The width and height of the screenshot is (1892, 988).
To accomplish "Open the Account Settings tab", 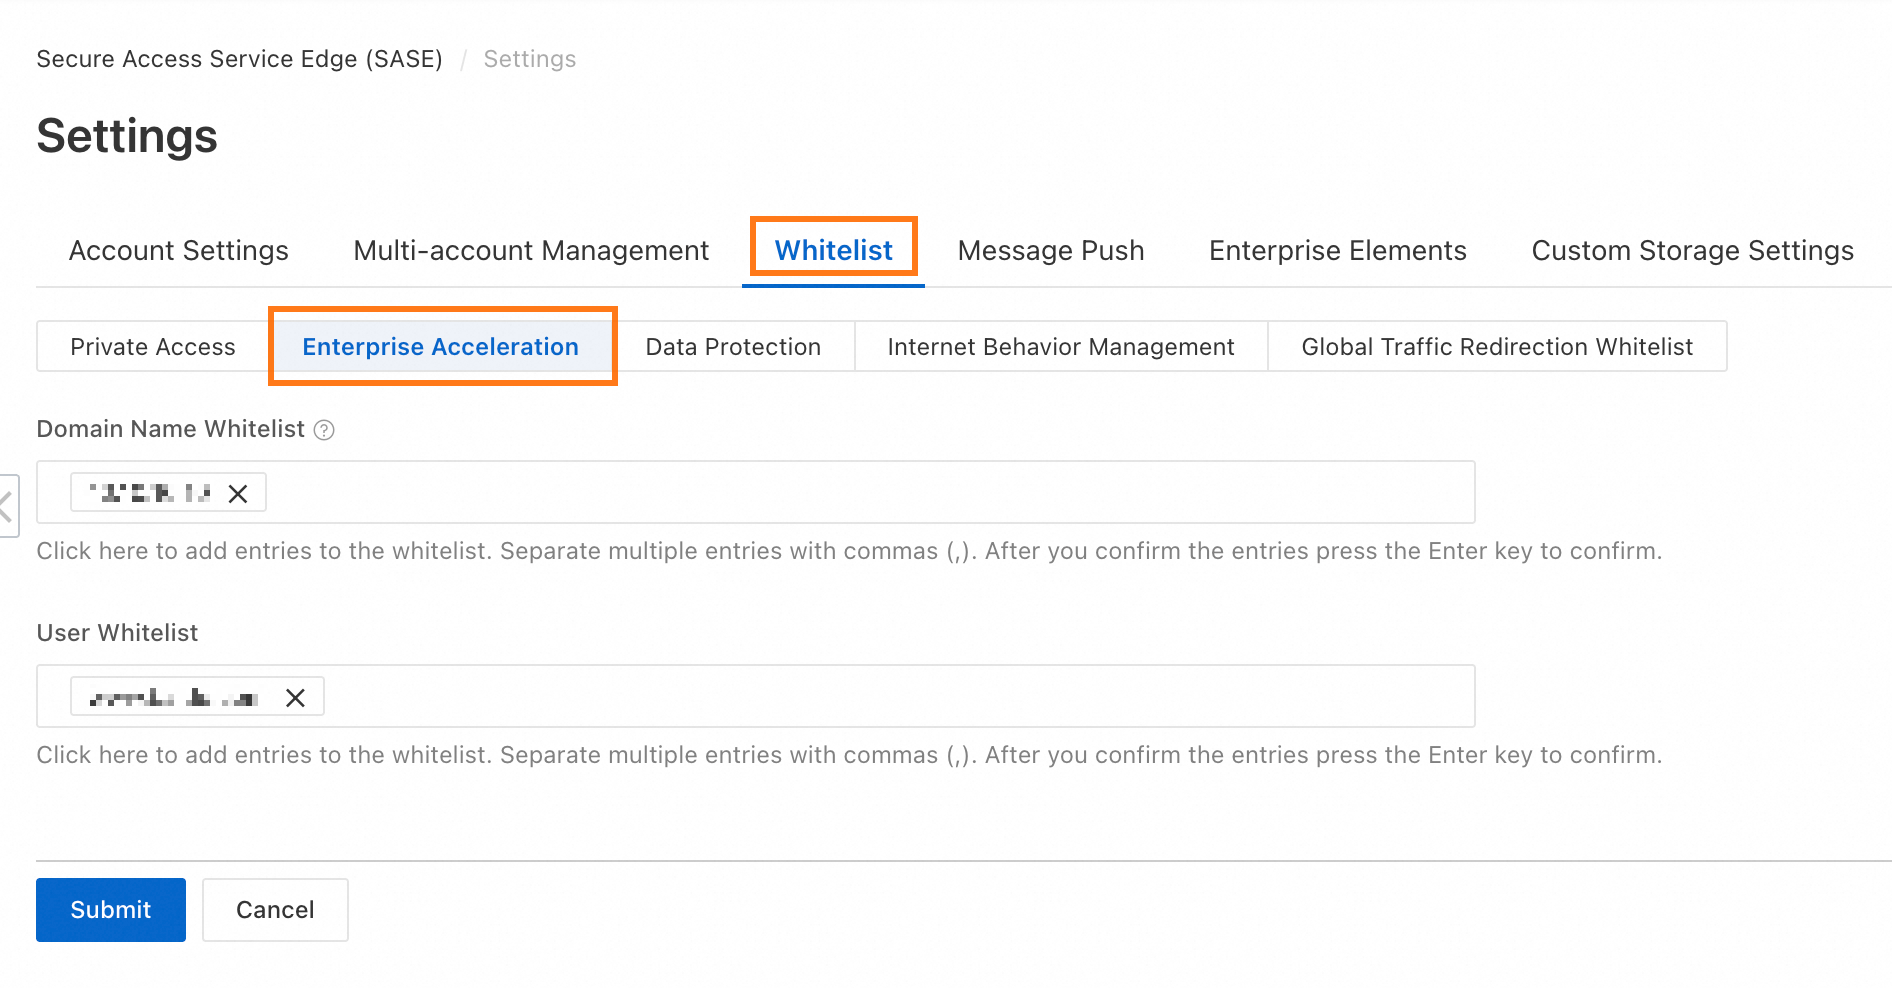I will tap(178, 250).
